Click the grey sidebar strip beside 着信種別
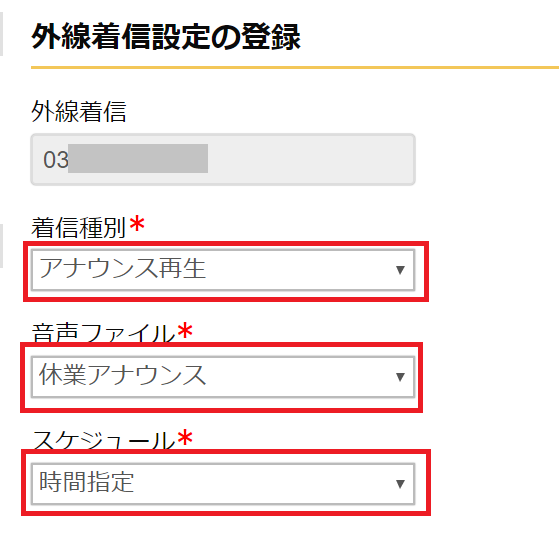Image resolution: width=559 pixels, height=540 pixels. [1, 246]
